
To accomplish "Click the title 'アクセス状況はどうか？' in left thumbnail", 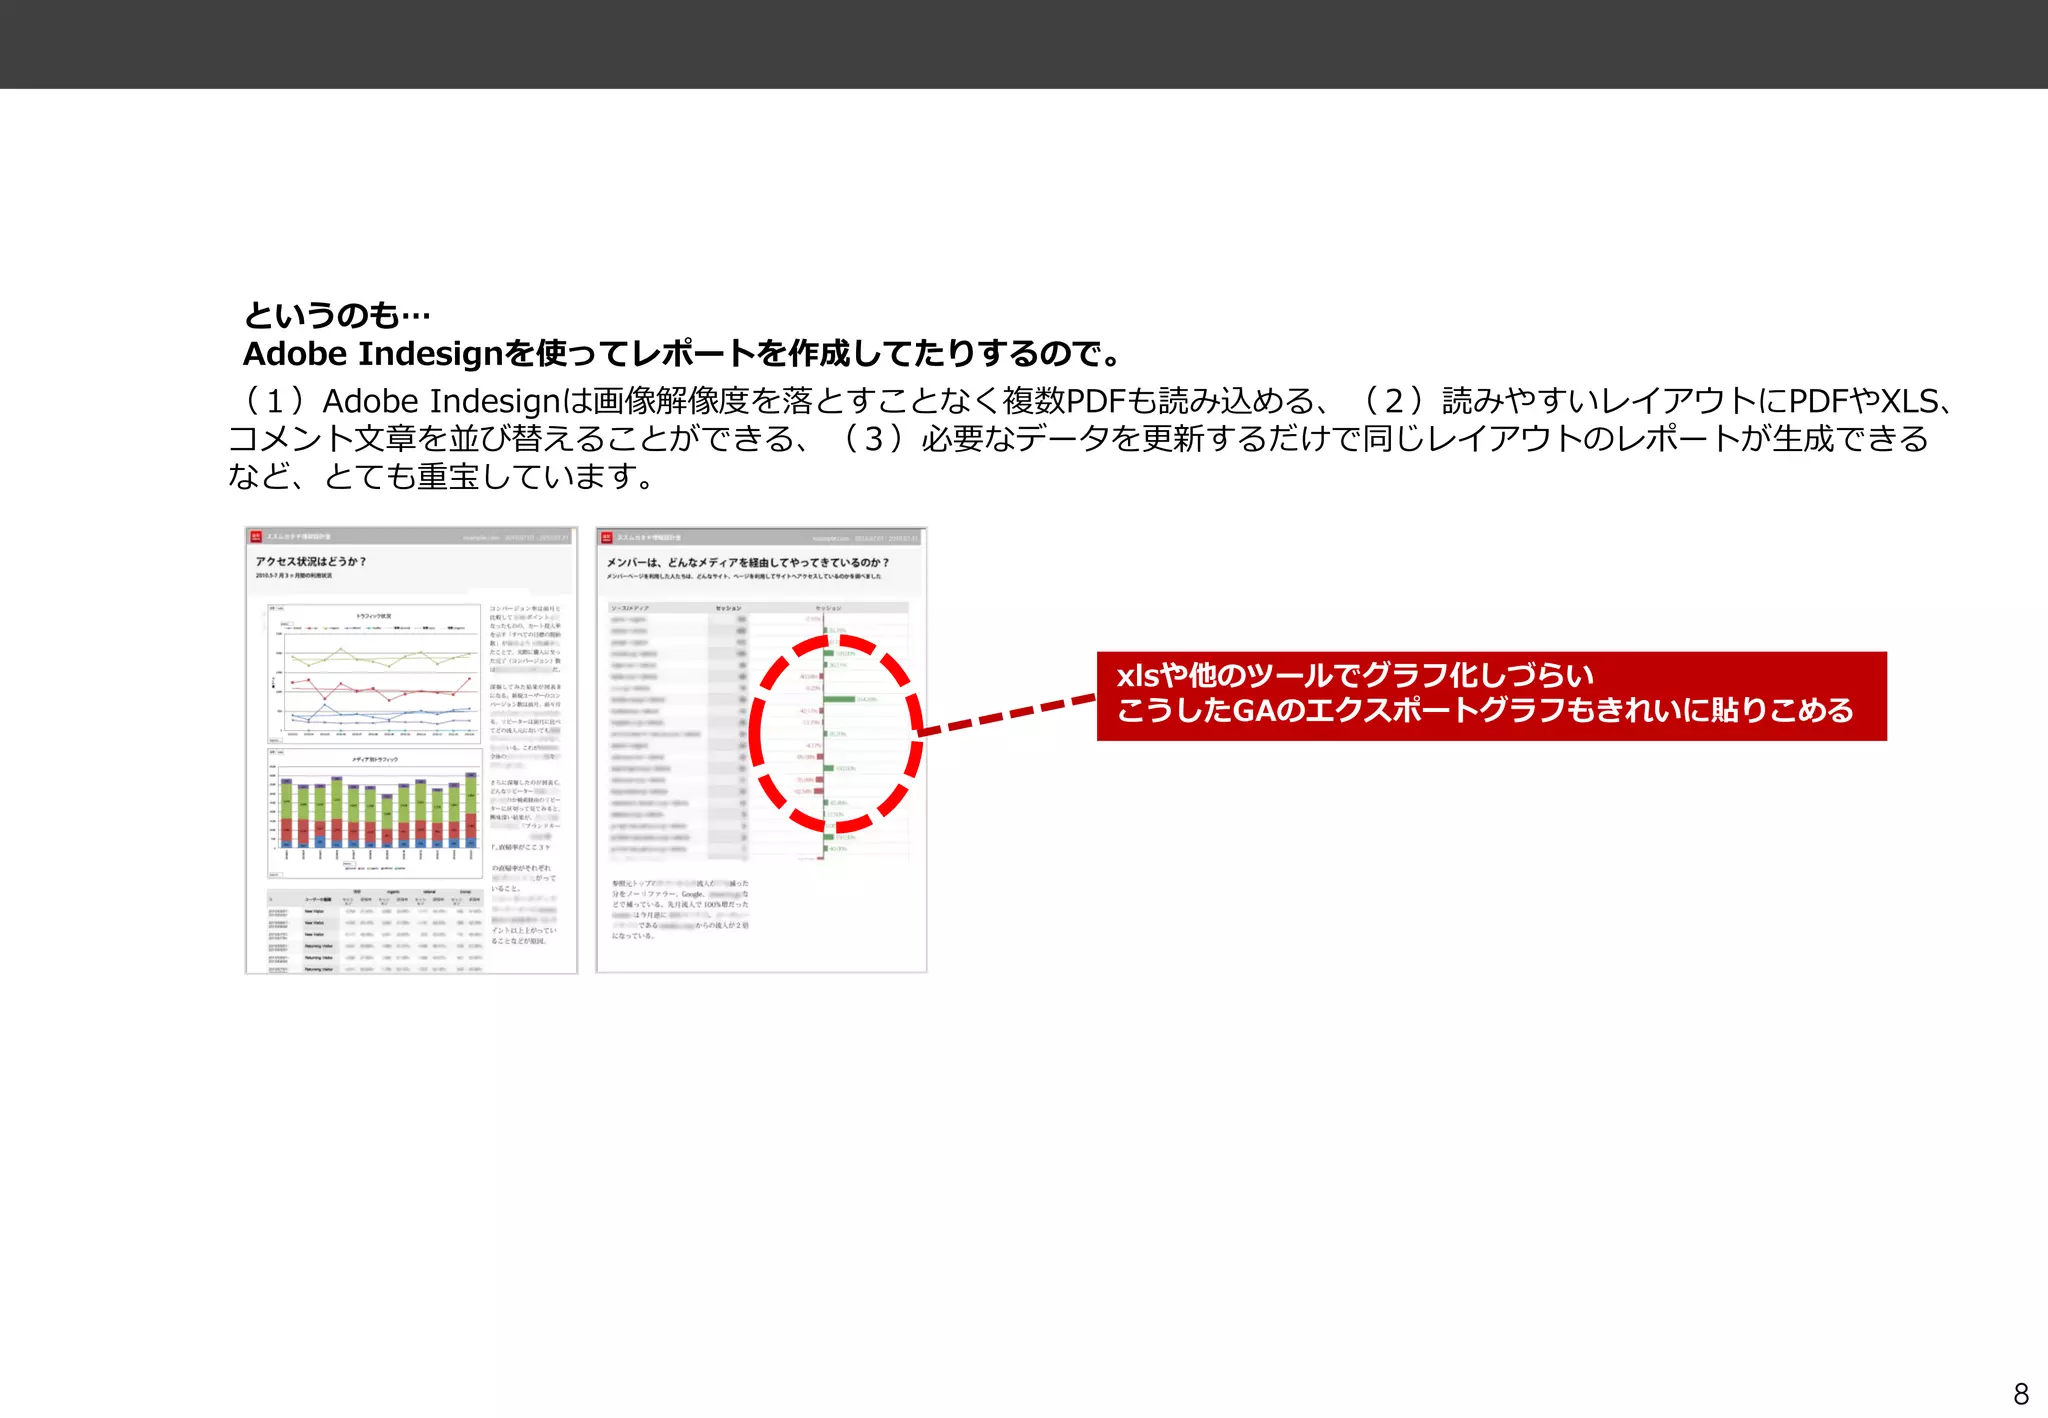I will coord(311,562).
